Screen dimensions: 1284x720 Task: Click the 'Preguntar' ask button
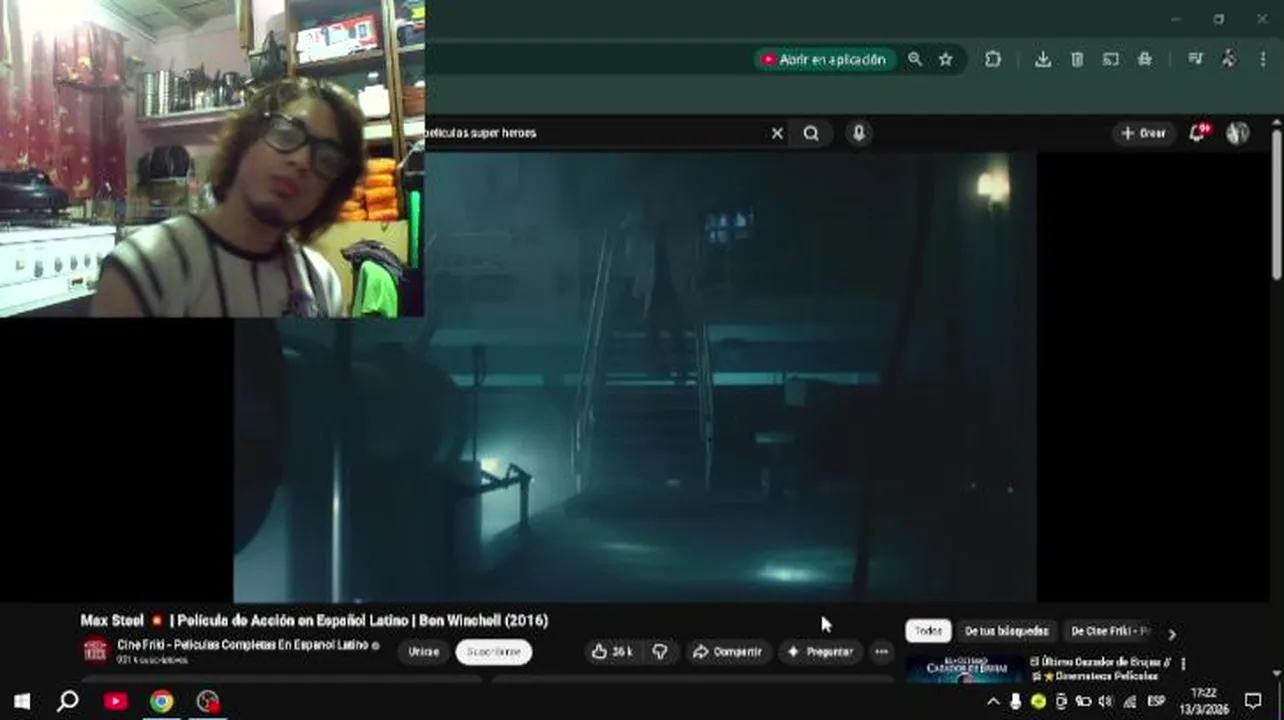point(820,652)
